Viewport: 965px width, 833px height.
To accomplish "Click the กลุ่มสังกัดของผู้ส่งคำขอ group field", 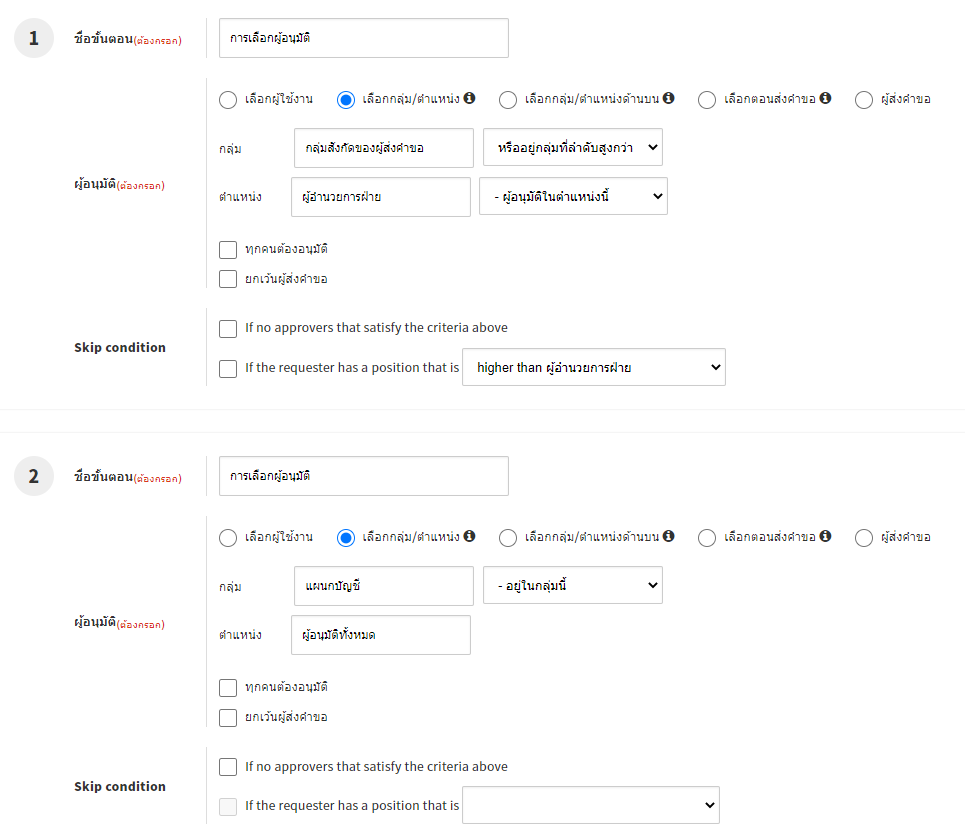I will pyautogui.click(x=384, y=147).
